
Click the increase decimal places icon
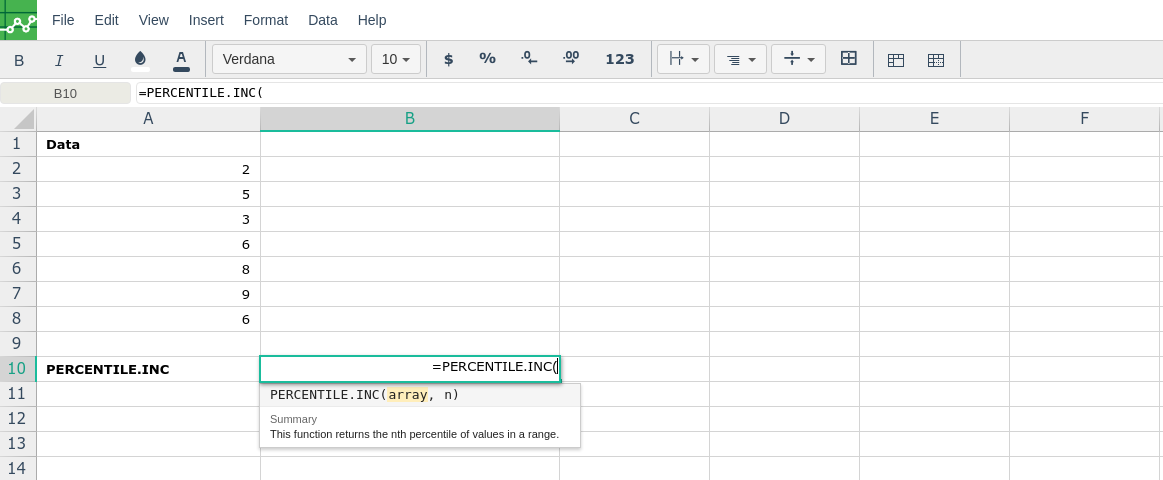[x=571, y=59]
